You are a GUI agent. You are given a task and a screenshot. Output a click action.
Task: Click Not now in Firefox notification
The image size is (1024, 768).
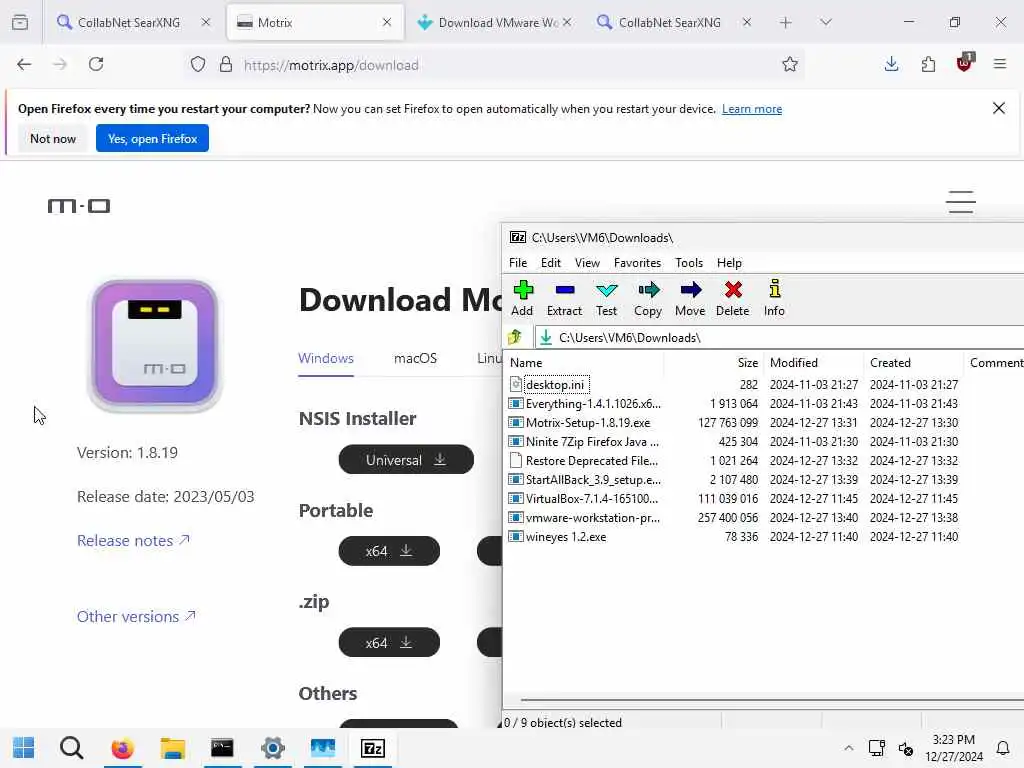point(53,138)
